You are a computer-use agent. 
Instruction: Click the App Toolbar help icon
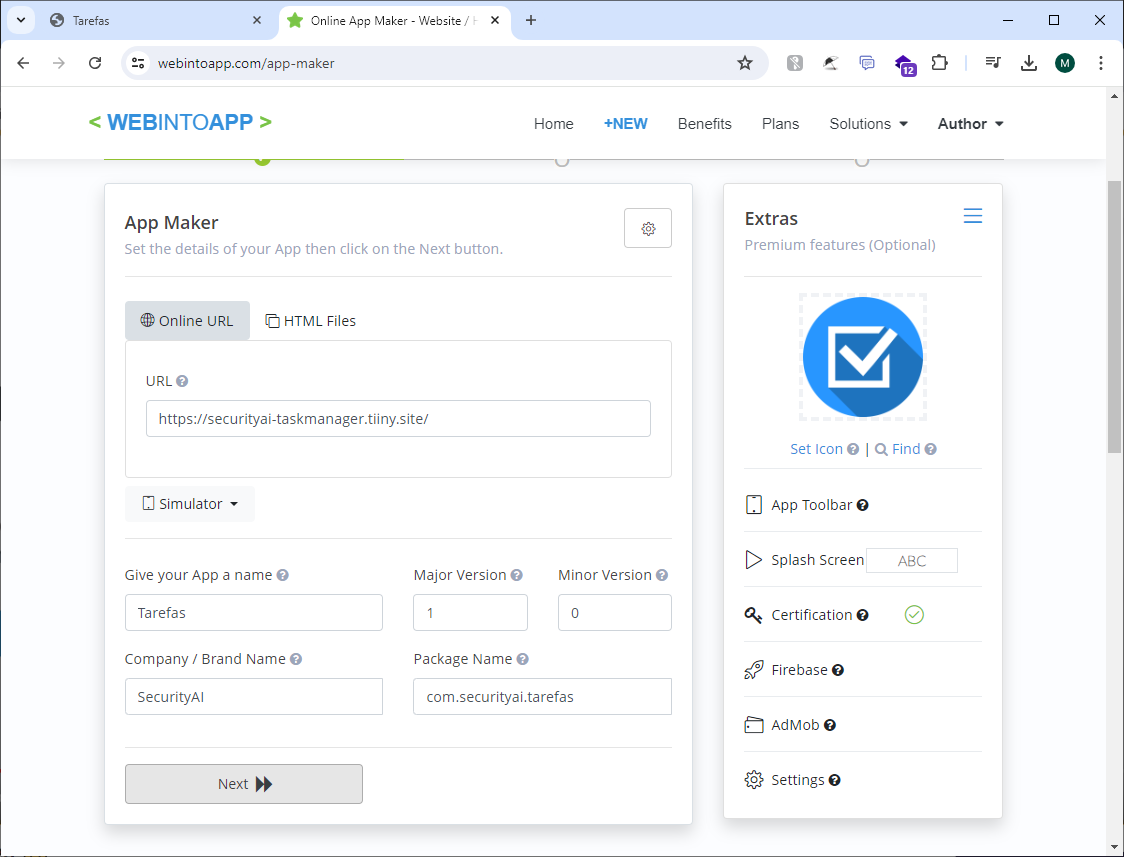pyautogui.click(x=862, y=505)
